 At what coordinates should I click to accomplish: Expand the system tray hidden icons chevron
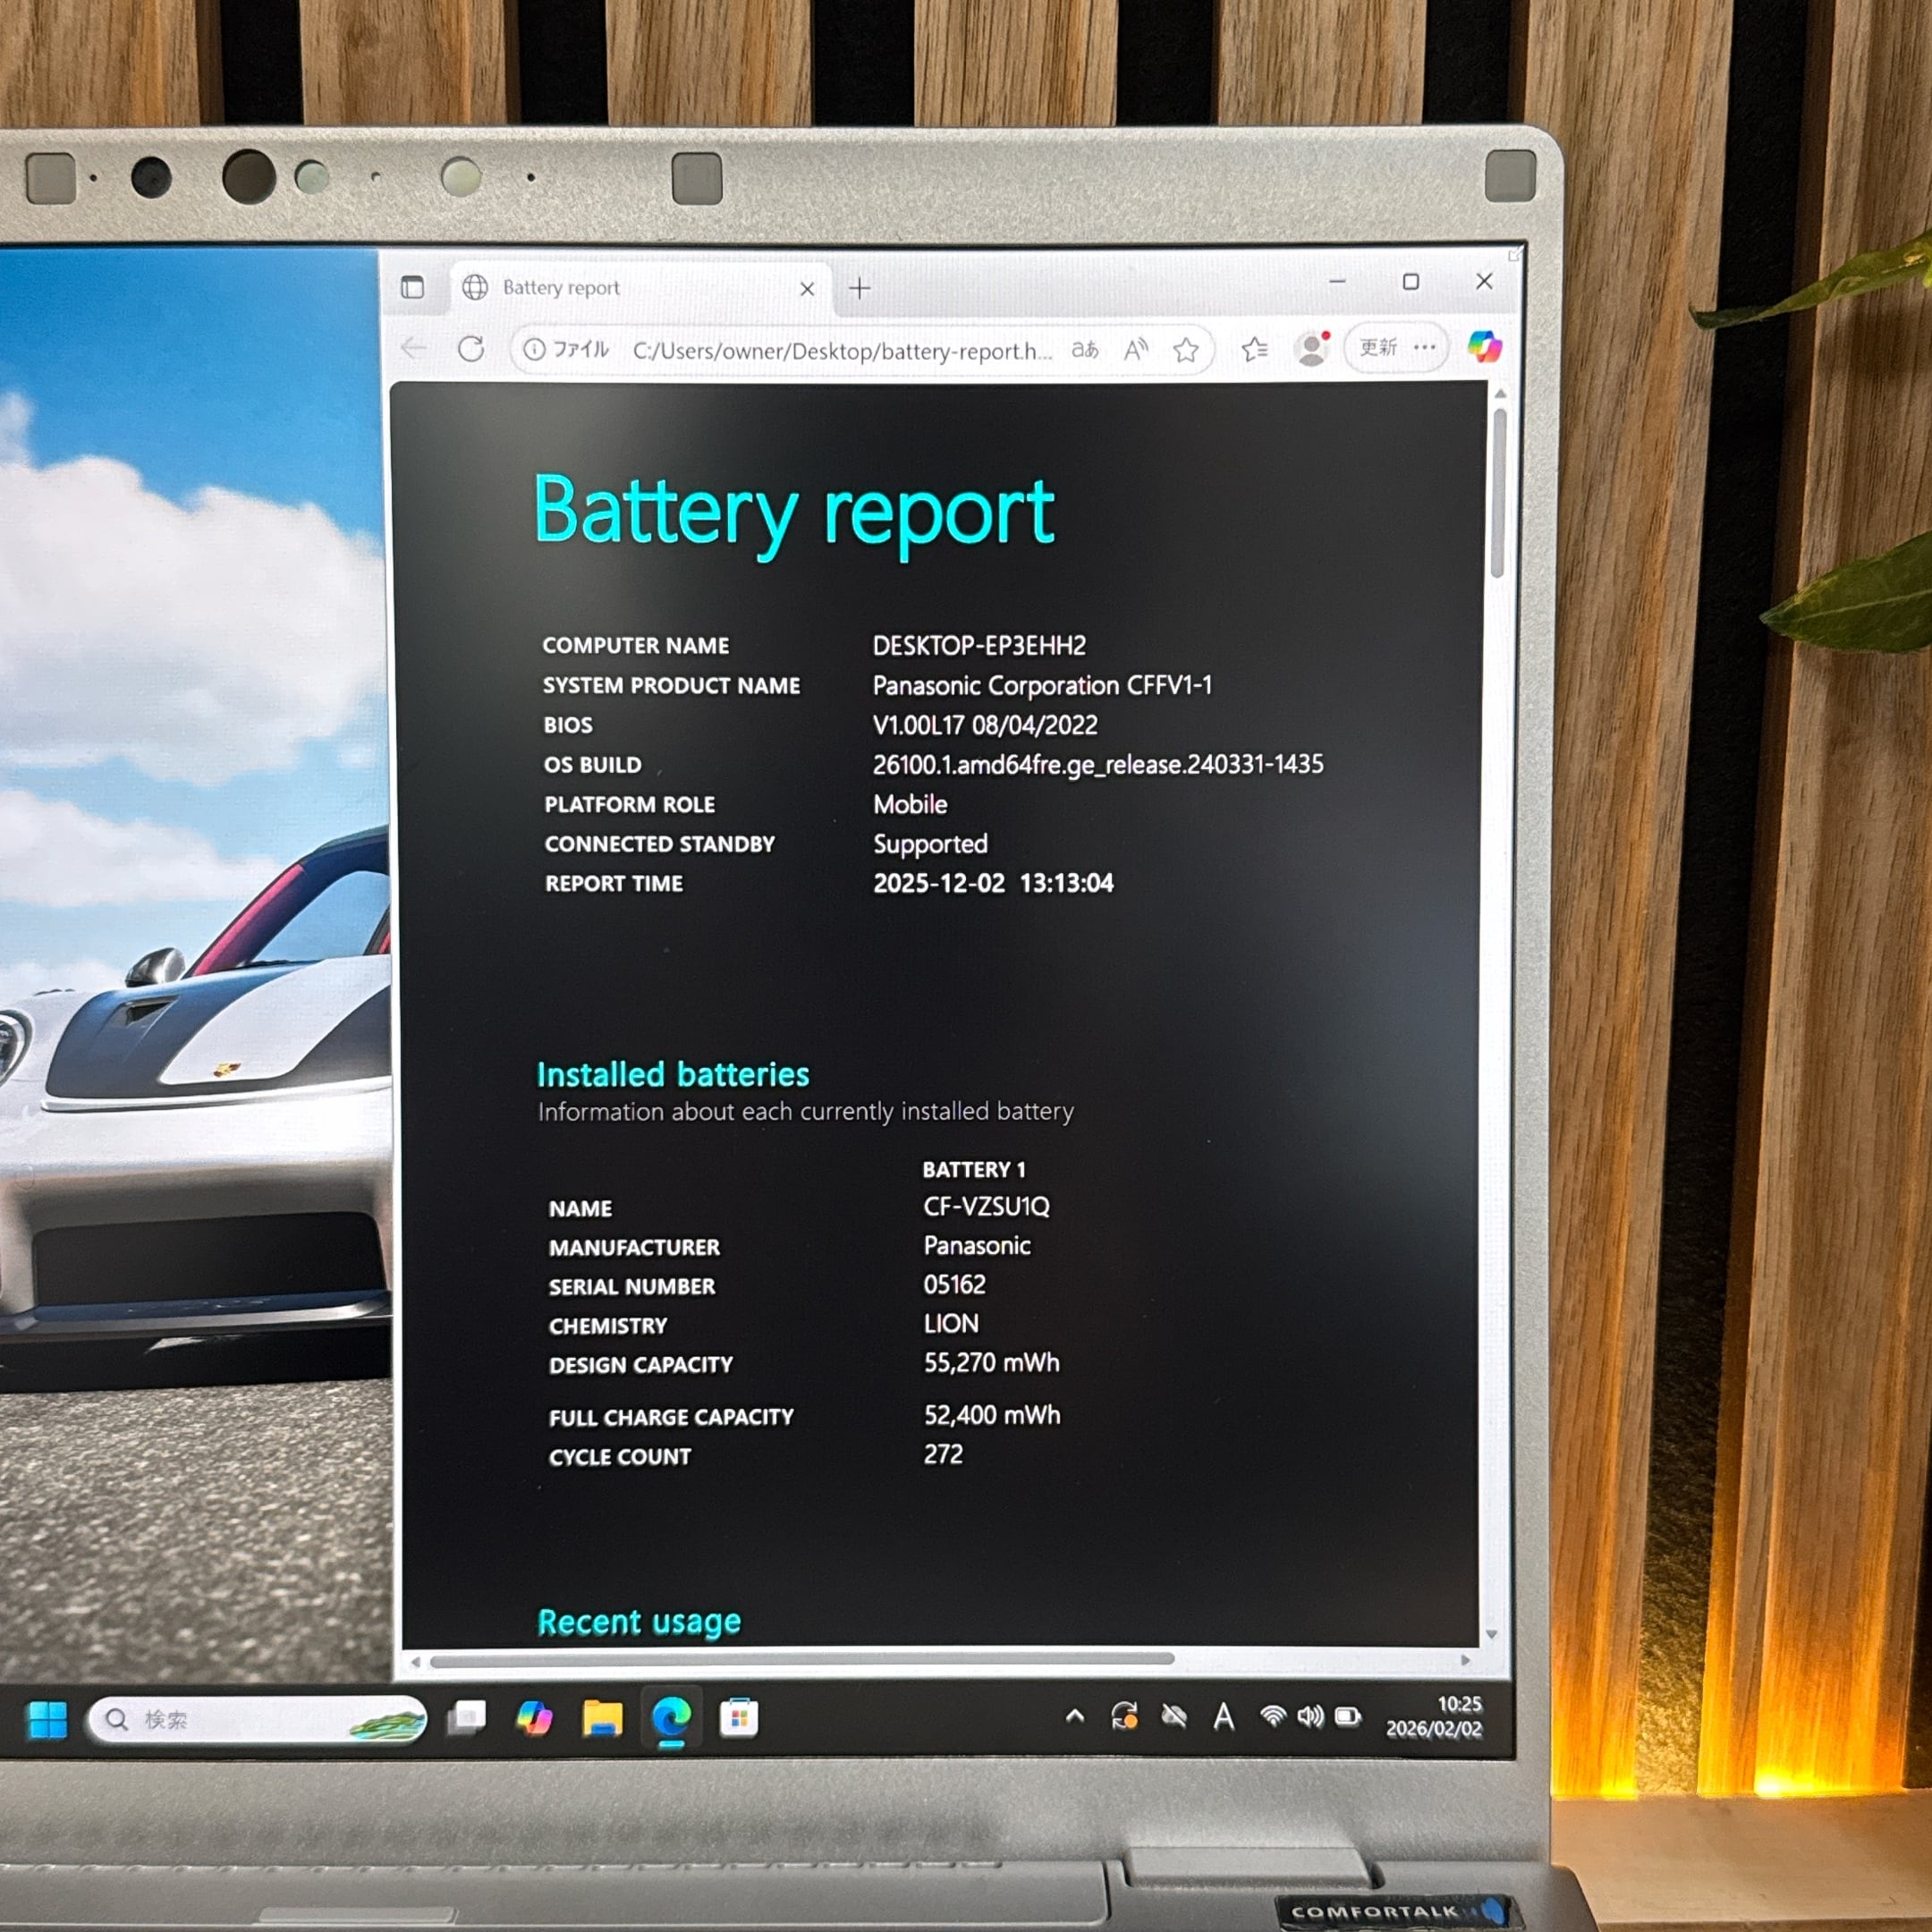pos(1075,1716)
